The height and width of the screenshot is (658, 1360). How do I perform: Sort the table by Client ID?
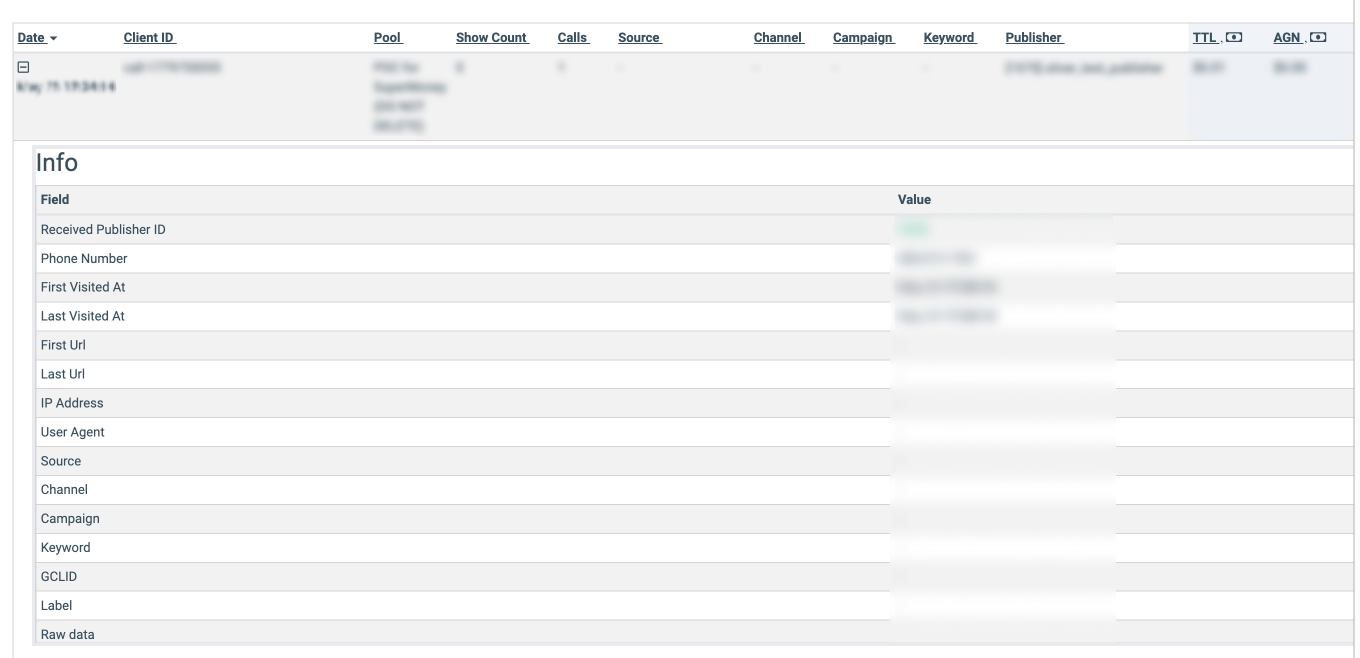tap(149, 38)
